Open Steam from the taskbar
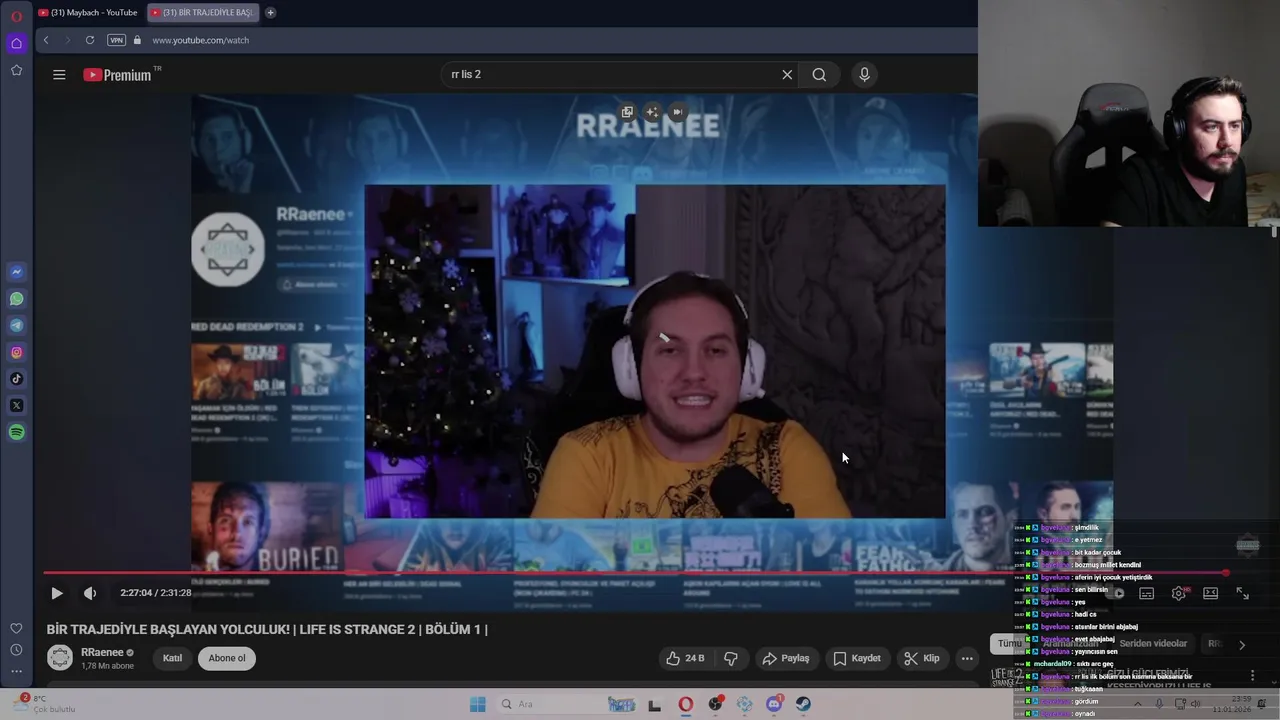The image size is (1280, 720). (803, 704)
